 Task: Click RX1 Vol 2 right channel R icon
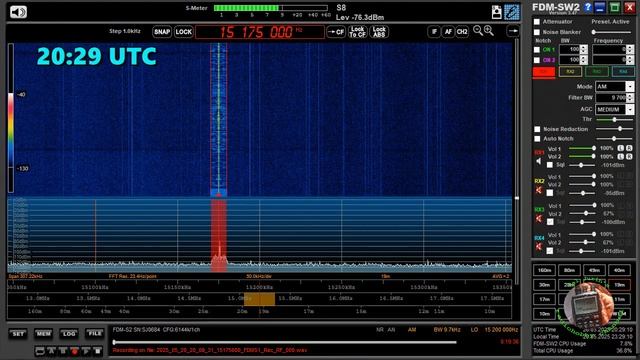point(629,156)
